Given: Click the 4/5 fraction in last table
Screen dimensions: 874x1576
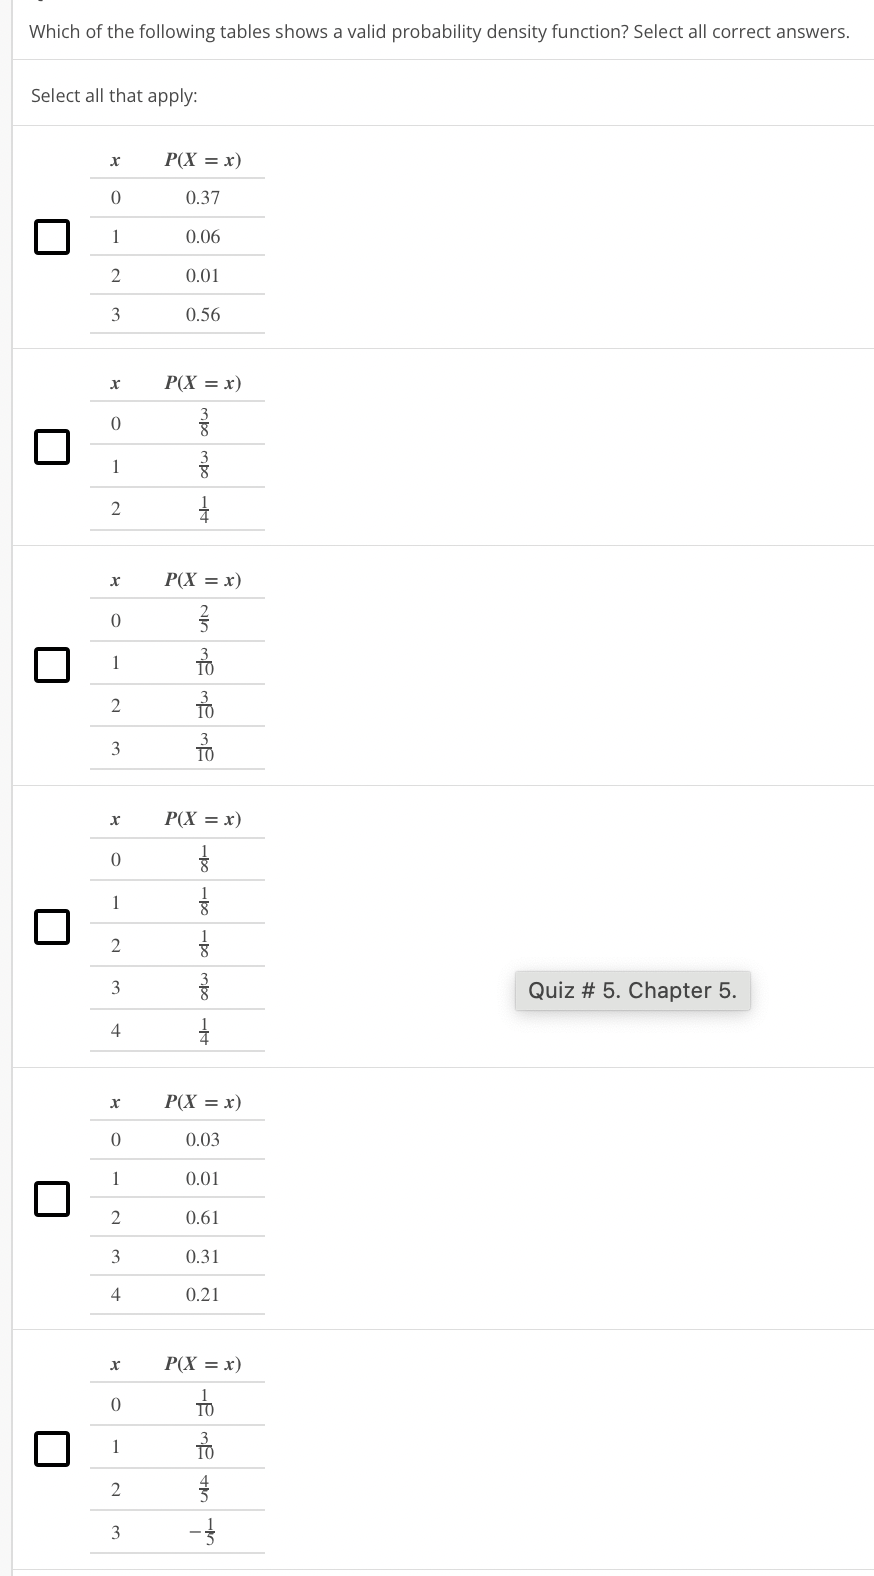Looking at the screenshot, I should tap(204, 1489).
